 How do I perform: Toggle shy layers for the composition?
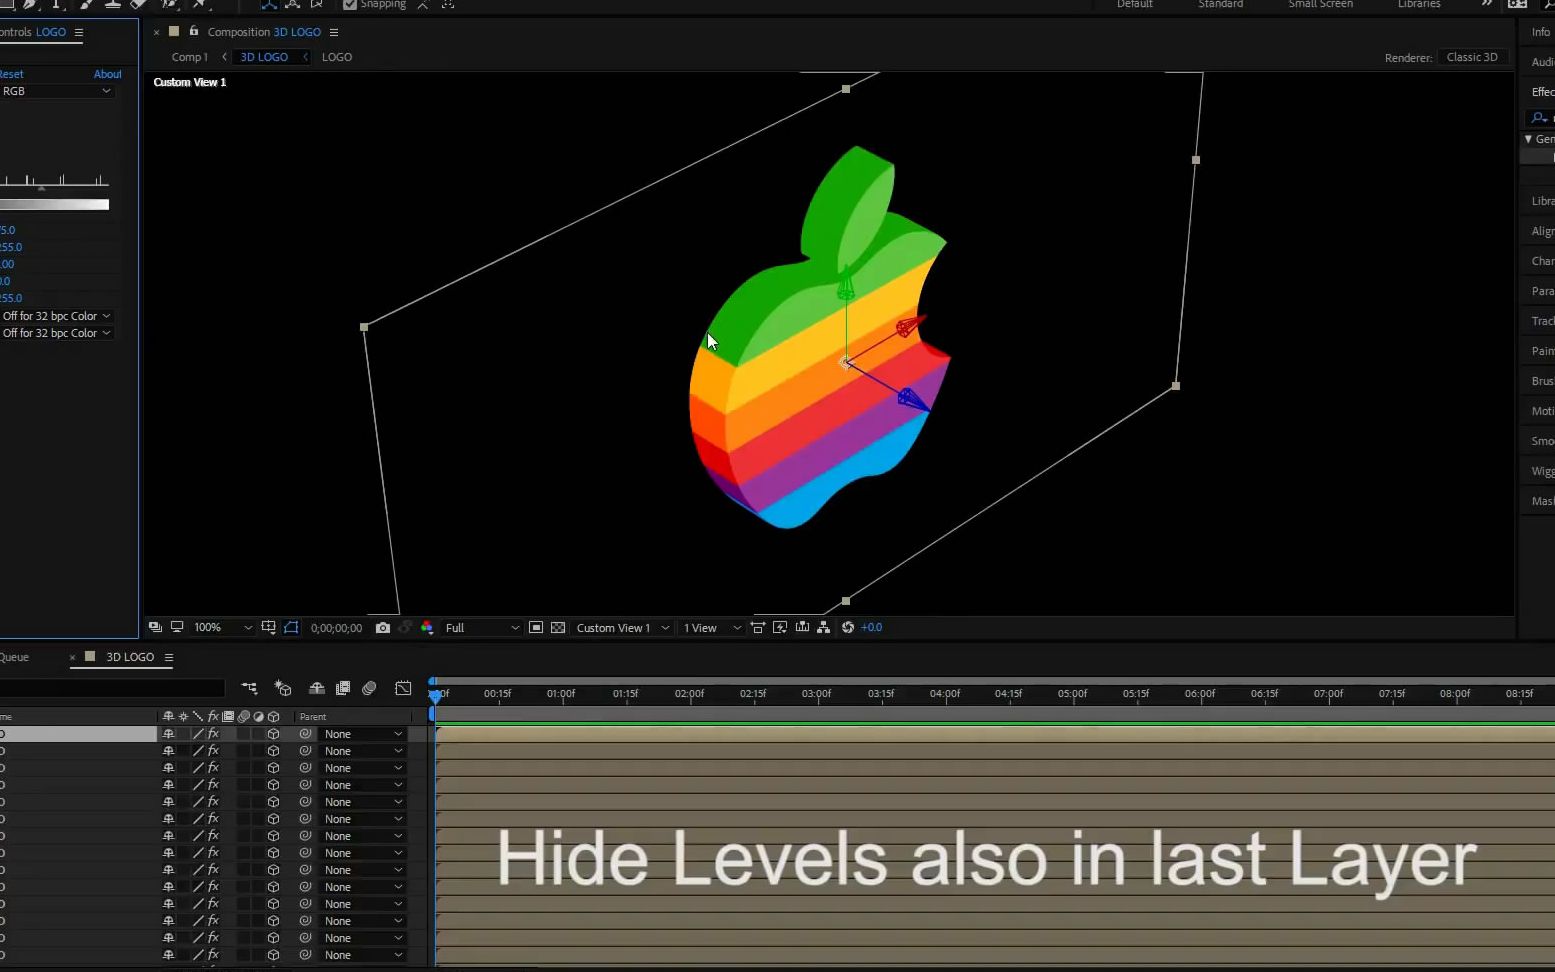316,688
